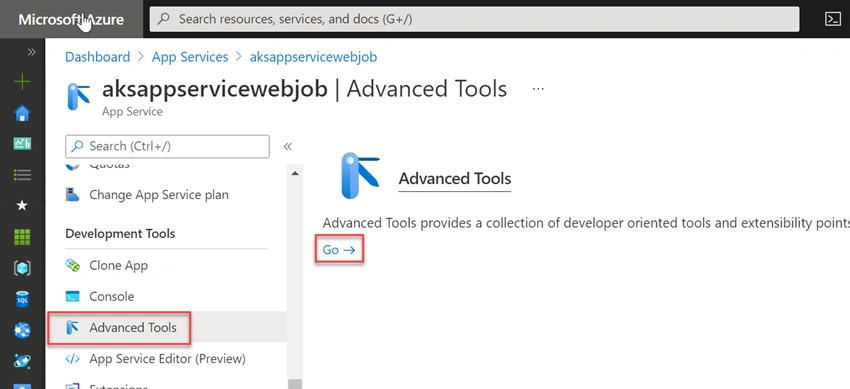Open the Console menu item
Screen dimensions: 850x389
(x=112, y=296)
